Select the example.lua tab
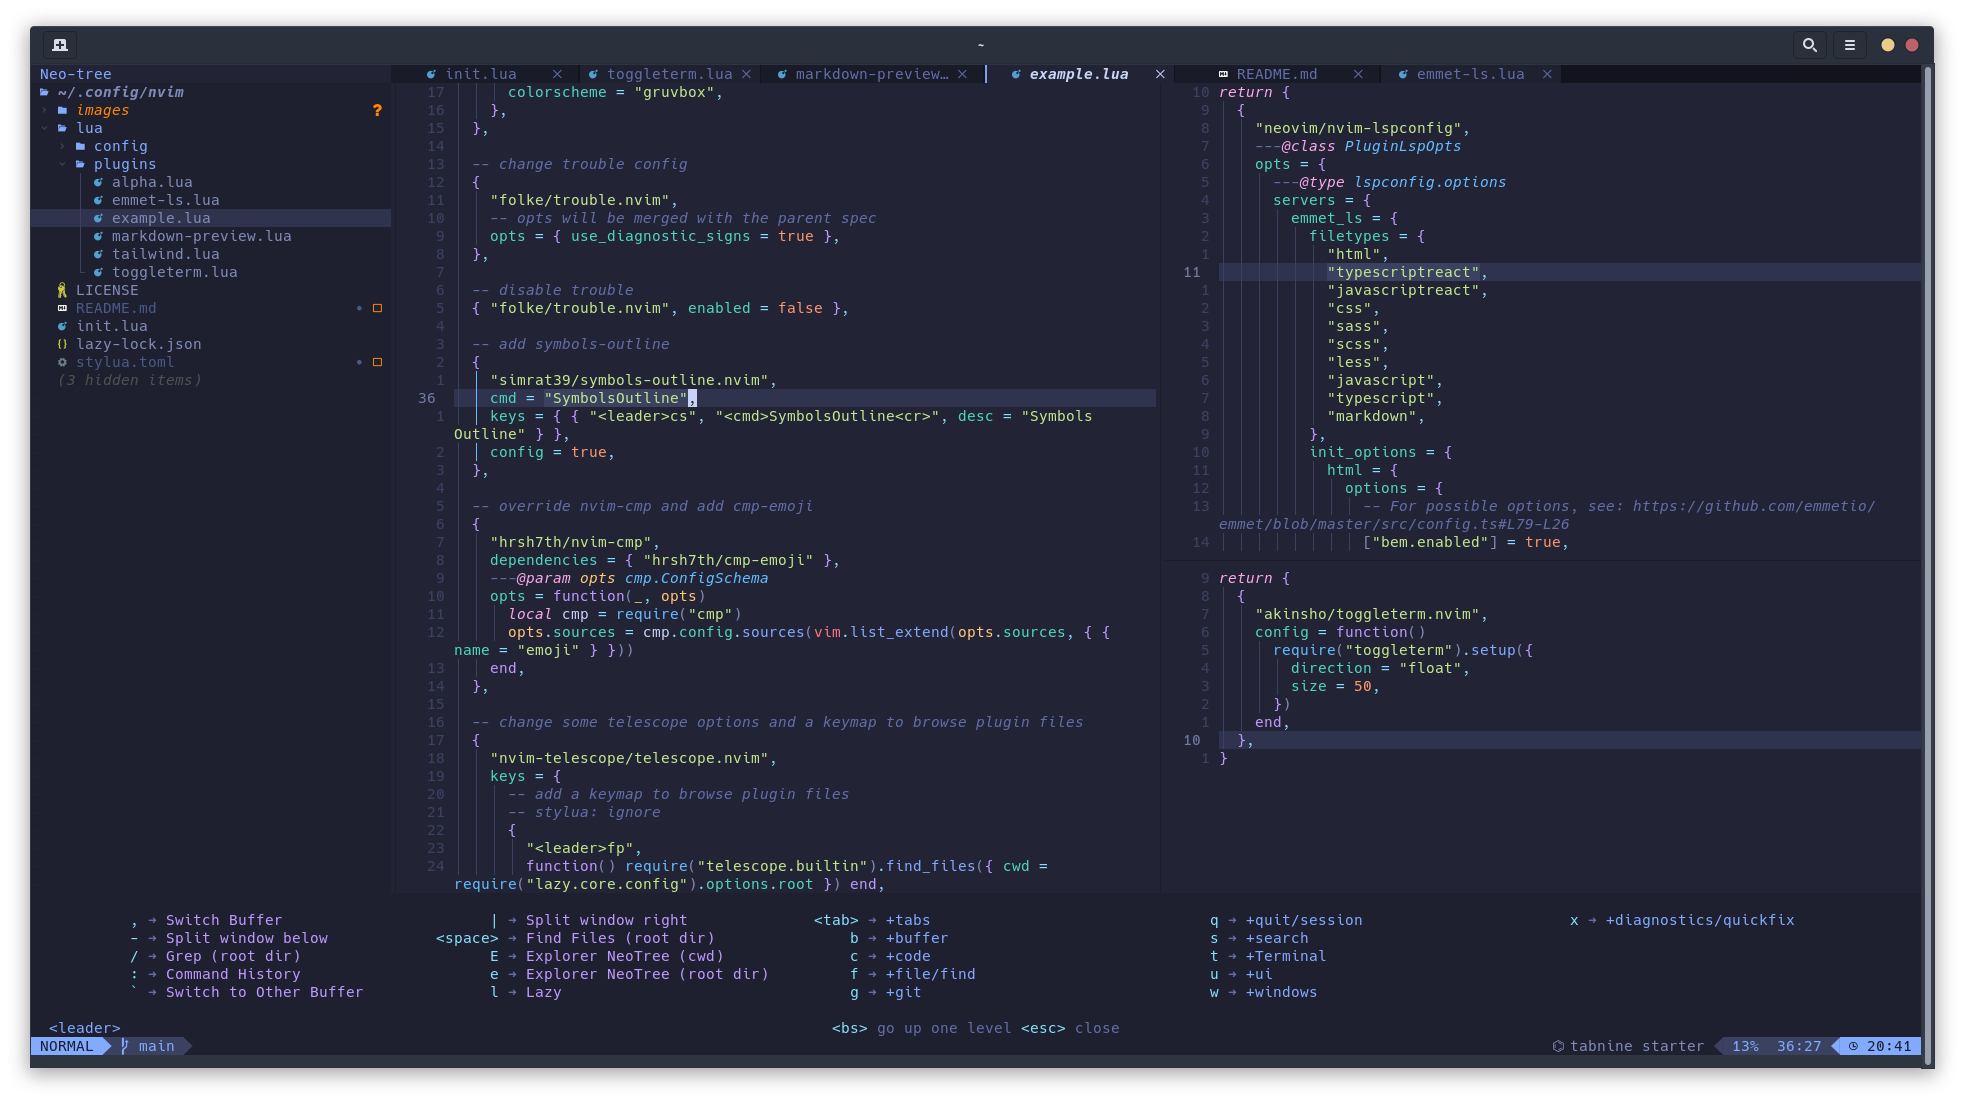 pos(1078,74)
